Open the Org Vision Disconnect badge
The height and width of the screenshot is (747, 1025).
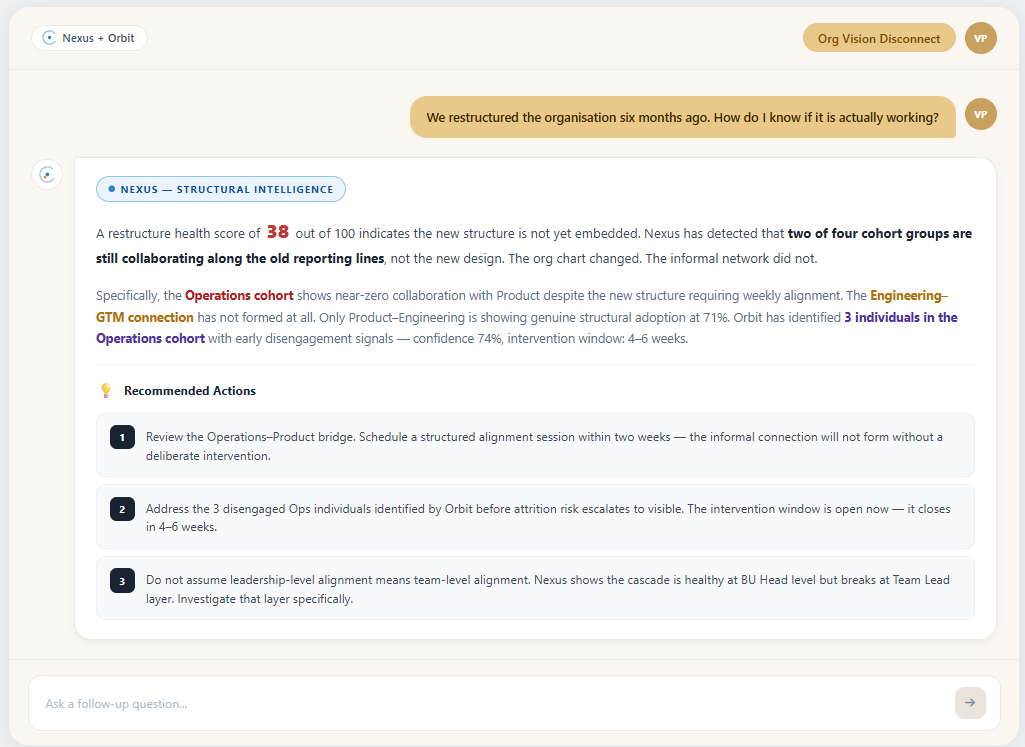point(879,39)
